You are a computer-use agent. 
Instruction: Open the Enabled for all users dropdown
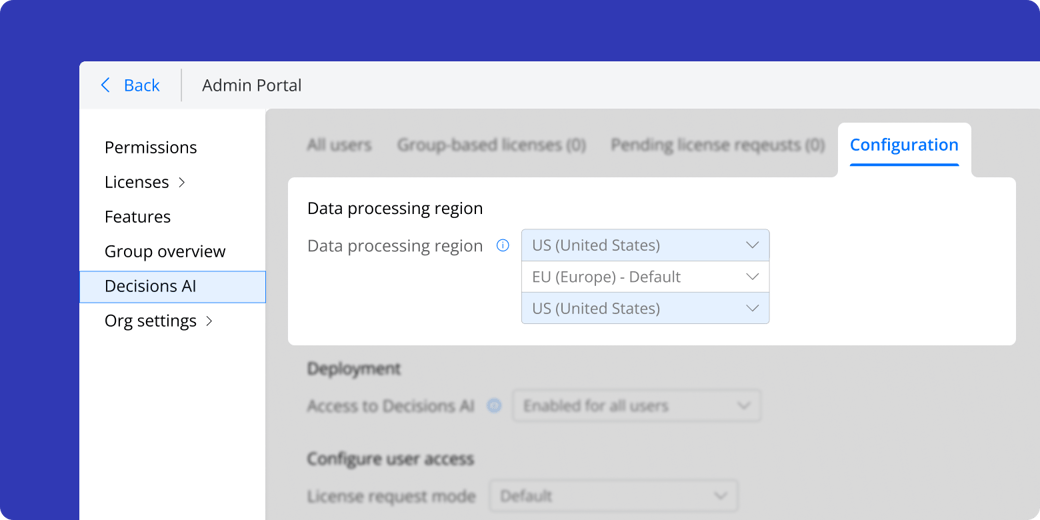(637, 406)
